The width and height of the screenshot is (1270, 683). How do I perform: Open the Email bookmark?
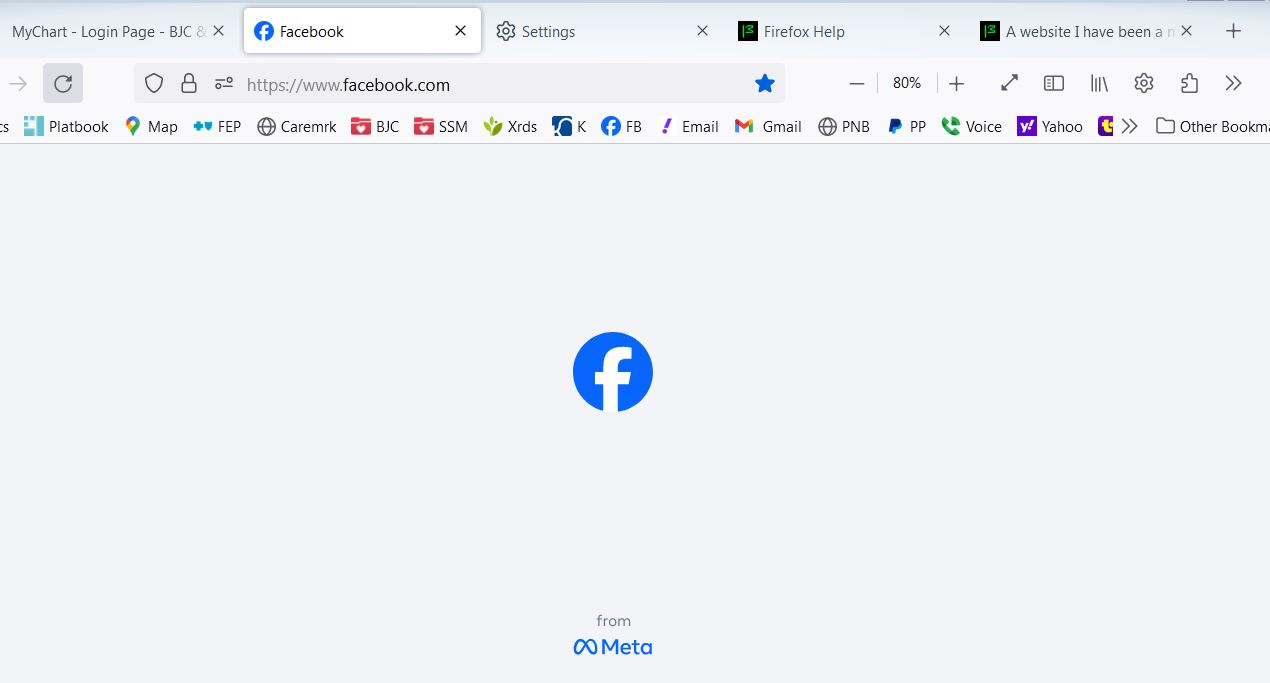(688, 126)
